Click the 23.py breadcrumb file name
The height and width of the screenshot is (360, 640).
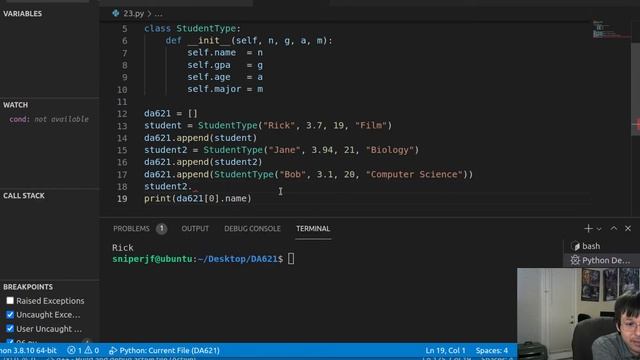point(133,13)
